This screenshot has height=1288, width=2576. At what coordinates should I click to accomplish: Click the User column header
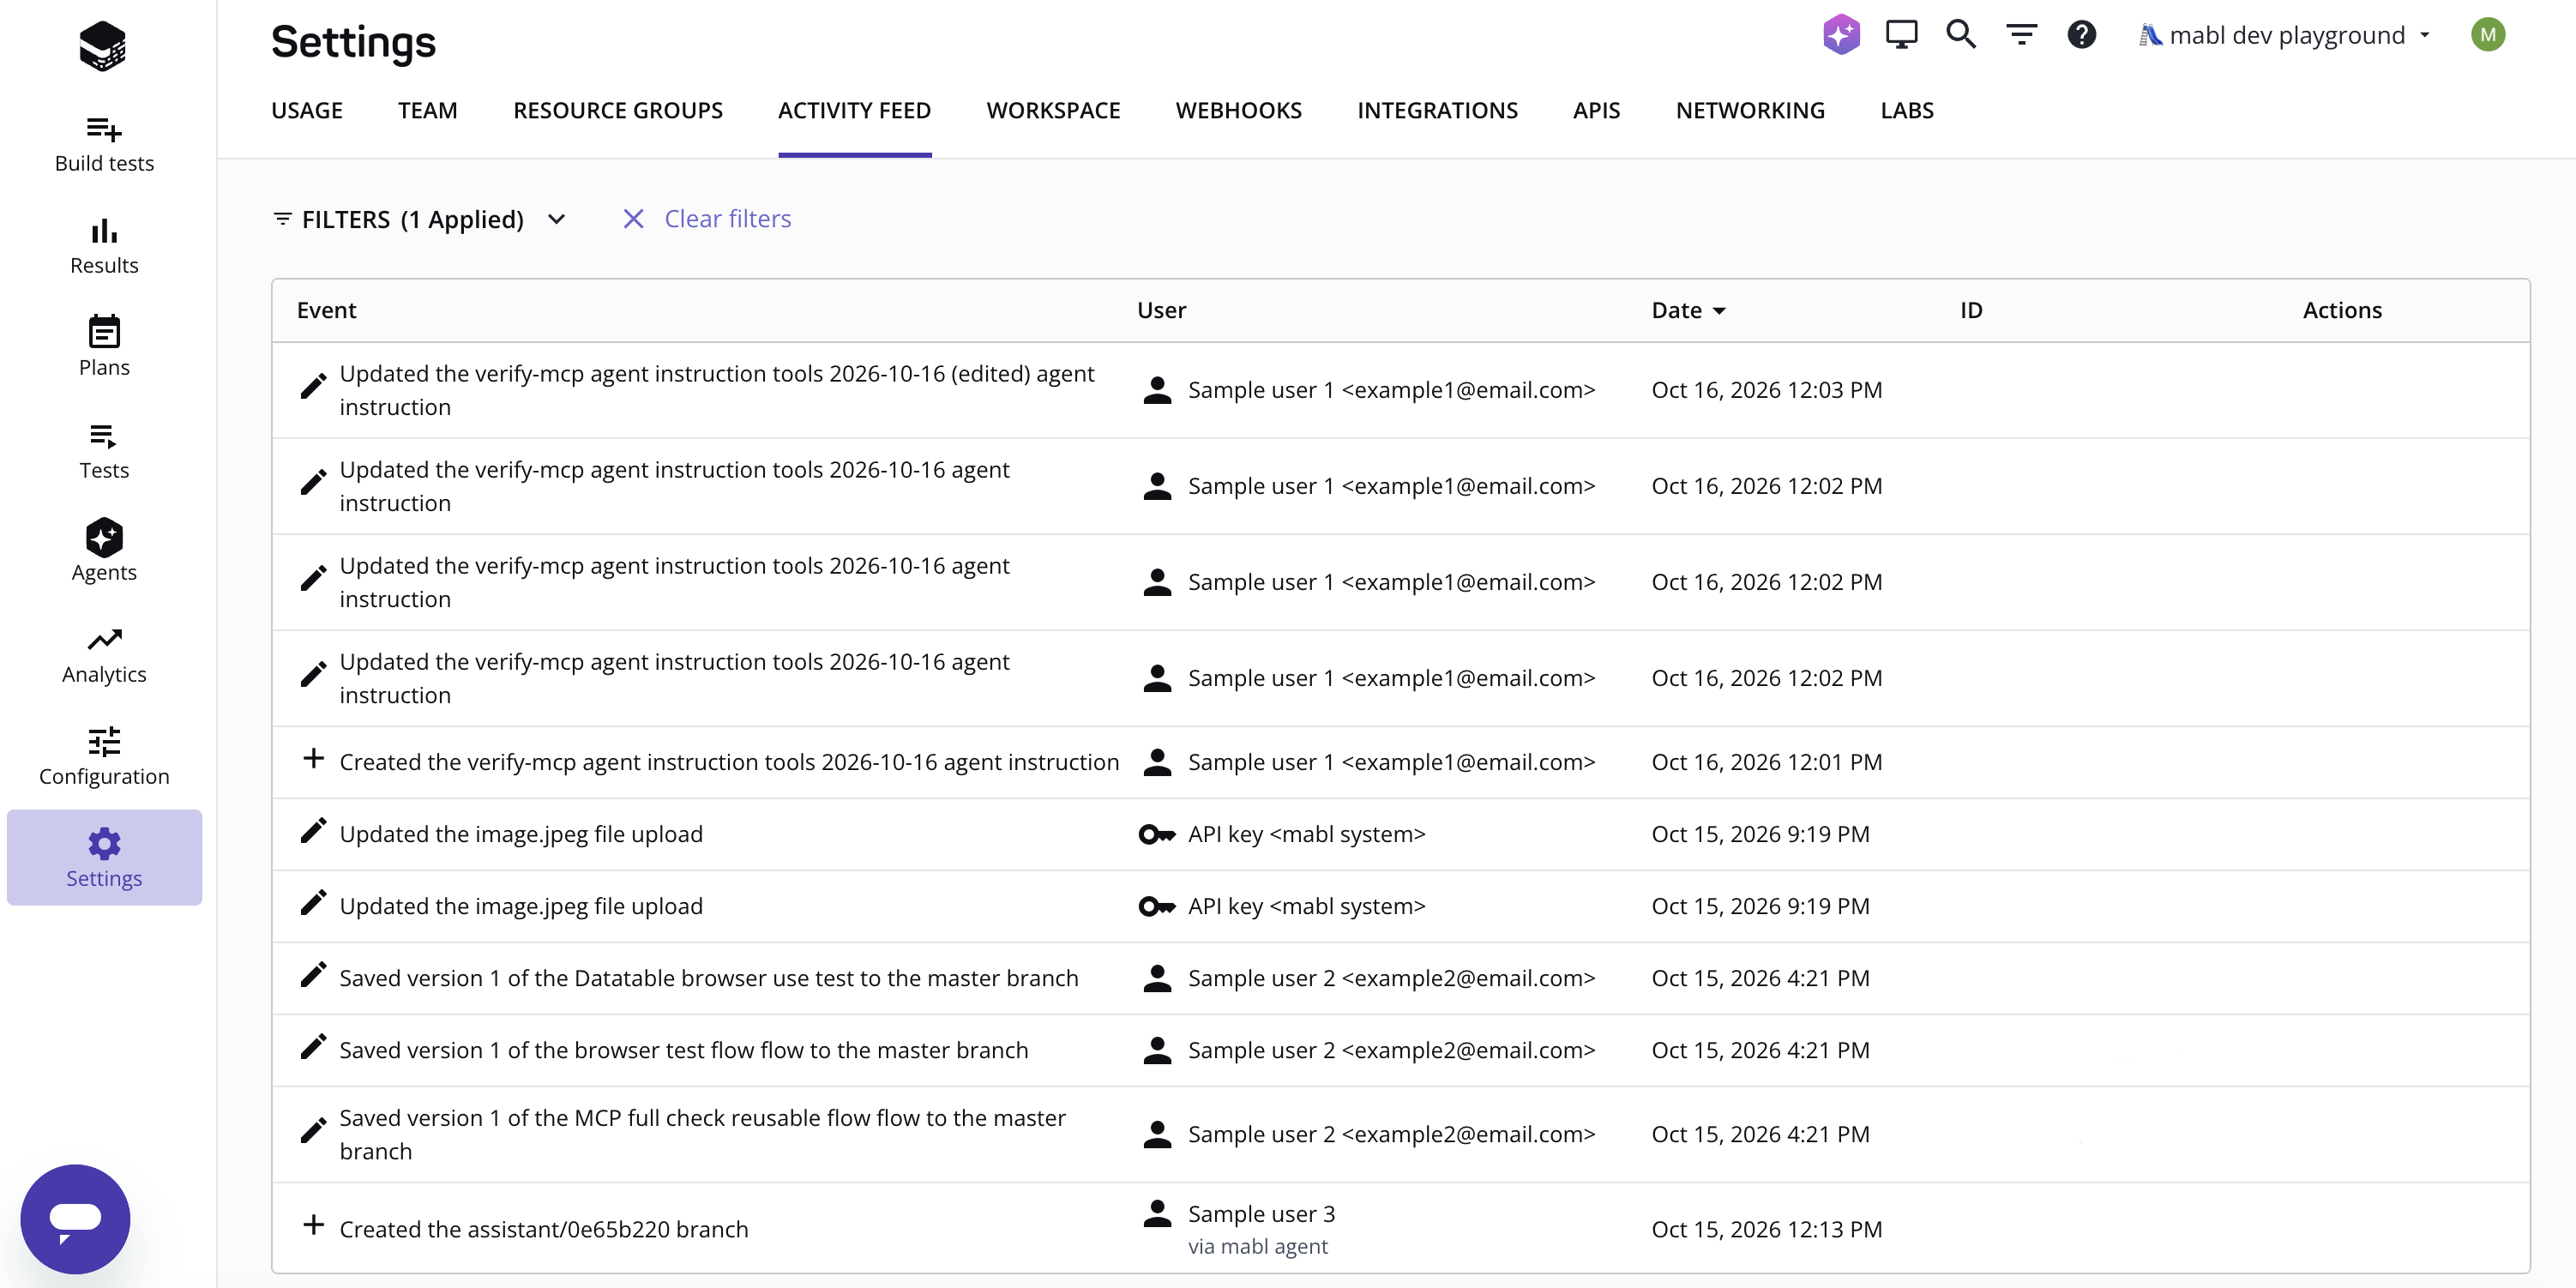pos(1161,310)
